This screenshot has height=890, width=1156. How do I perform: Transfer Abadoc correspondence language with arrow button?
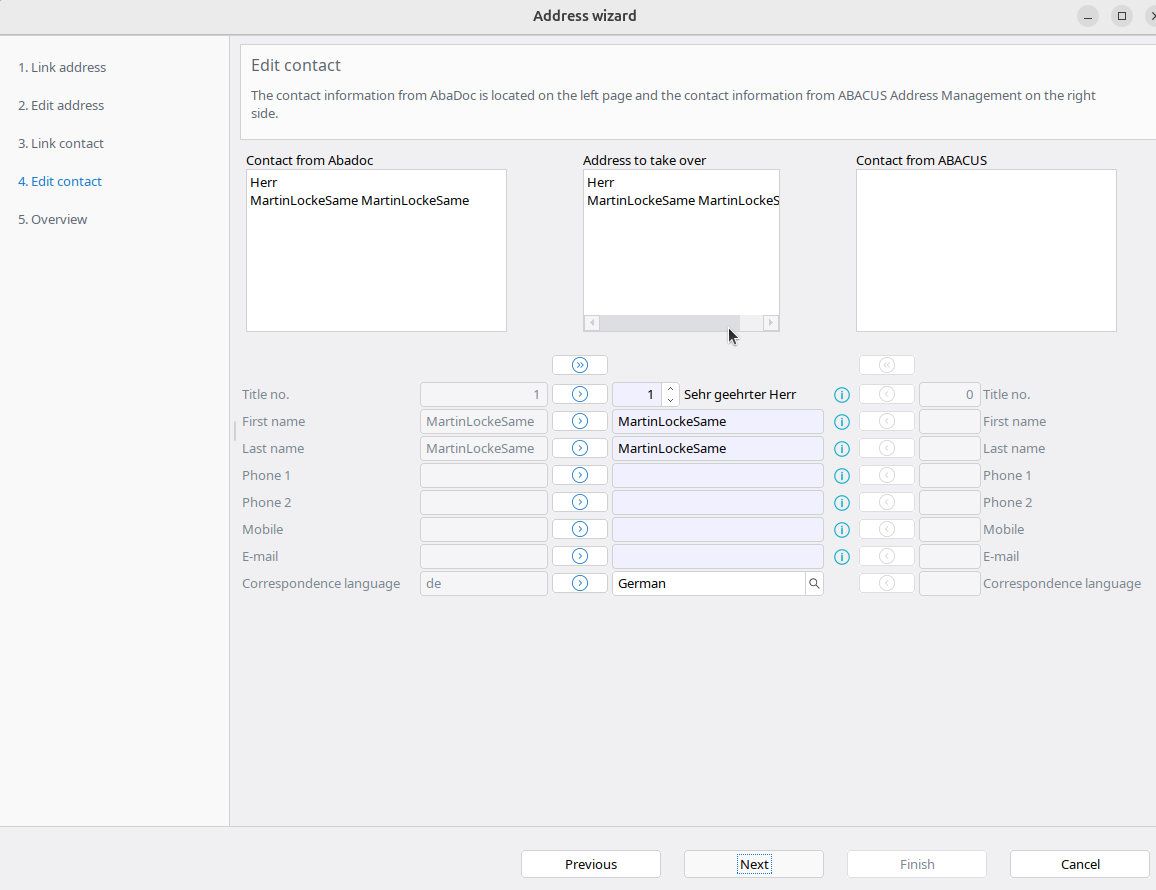(579, 584)
